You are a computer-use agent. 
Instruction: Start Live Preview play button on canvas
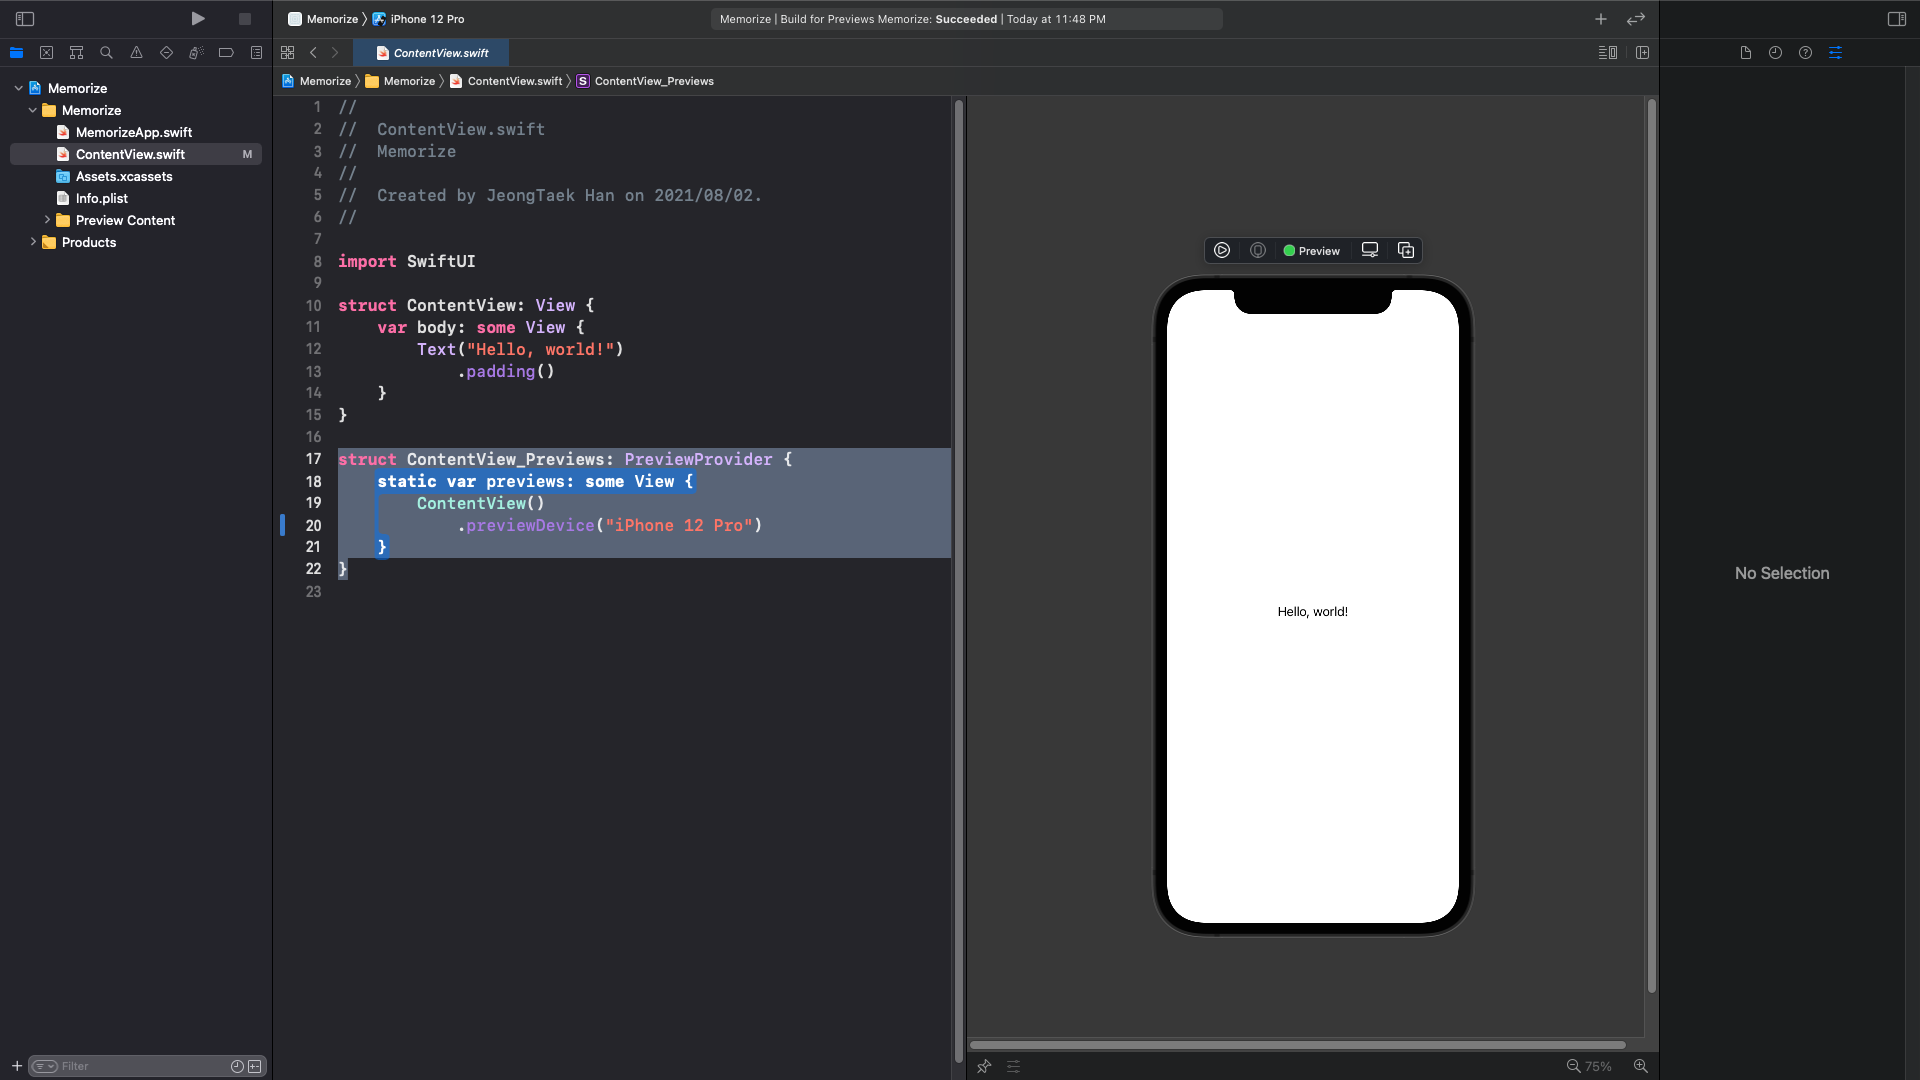(1222, 251)
